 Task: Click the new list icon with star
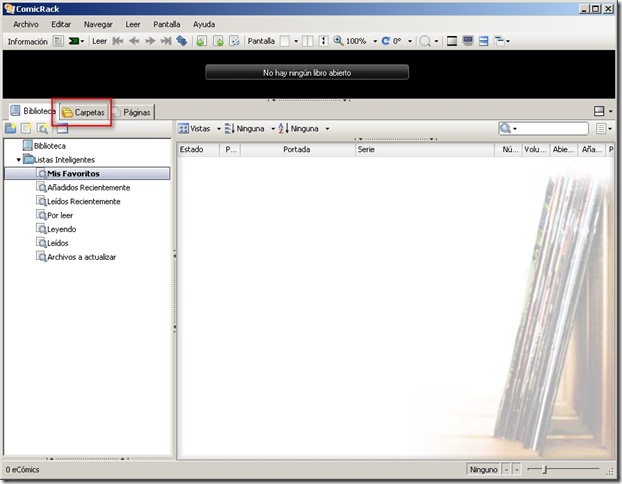pyautogui.click(x=26, y=128)
